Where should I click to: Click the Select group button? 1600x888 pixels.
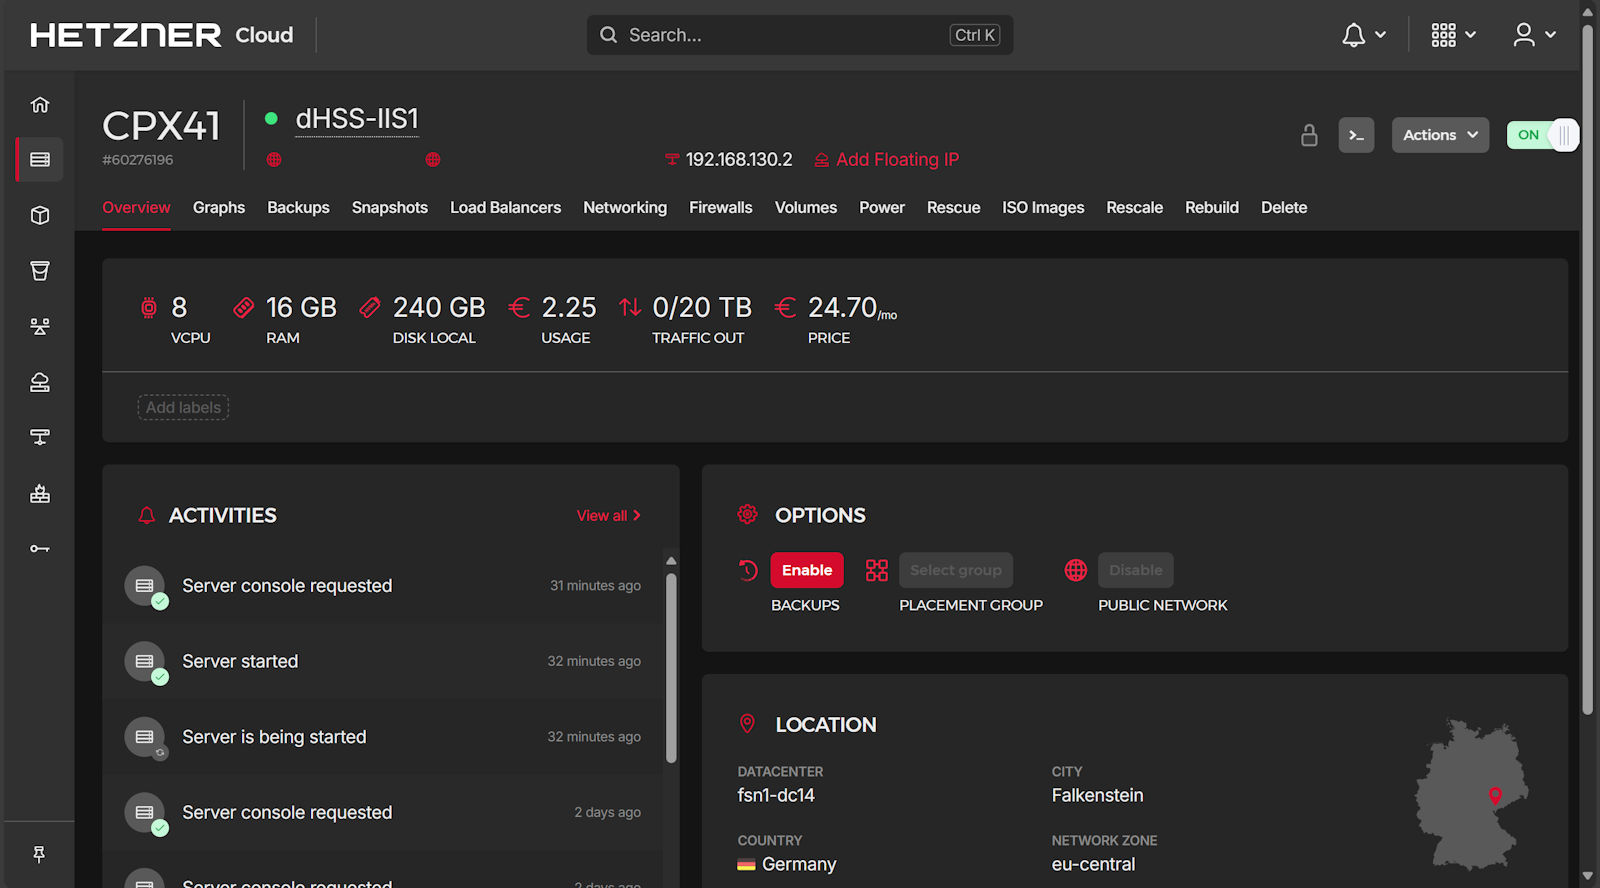(956, 570)
